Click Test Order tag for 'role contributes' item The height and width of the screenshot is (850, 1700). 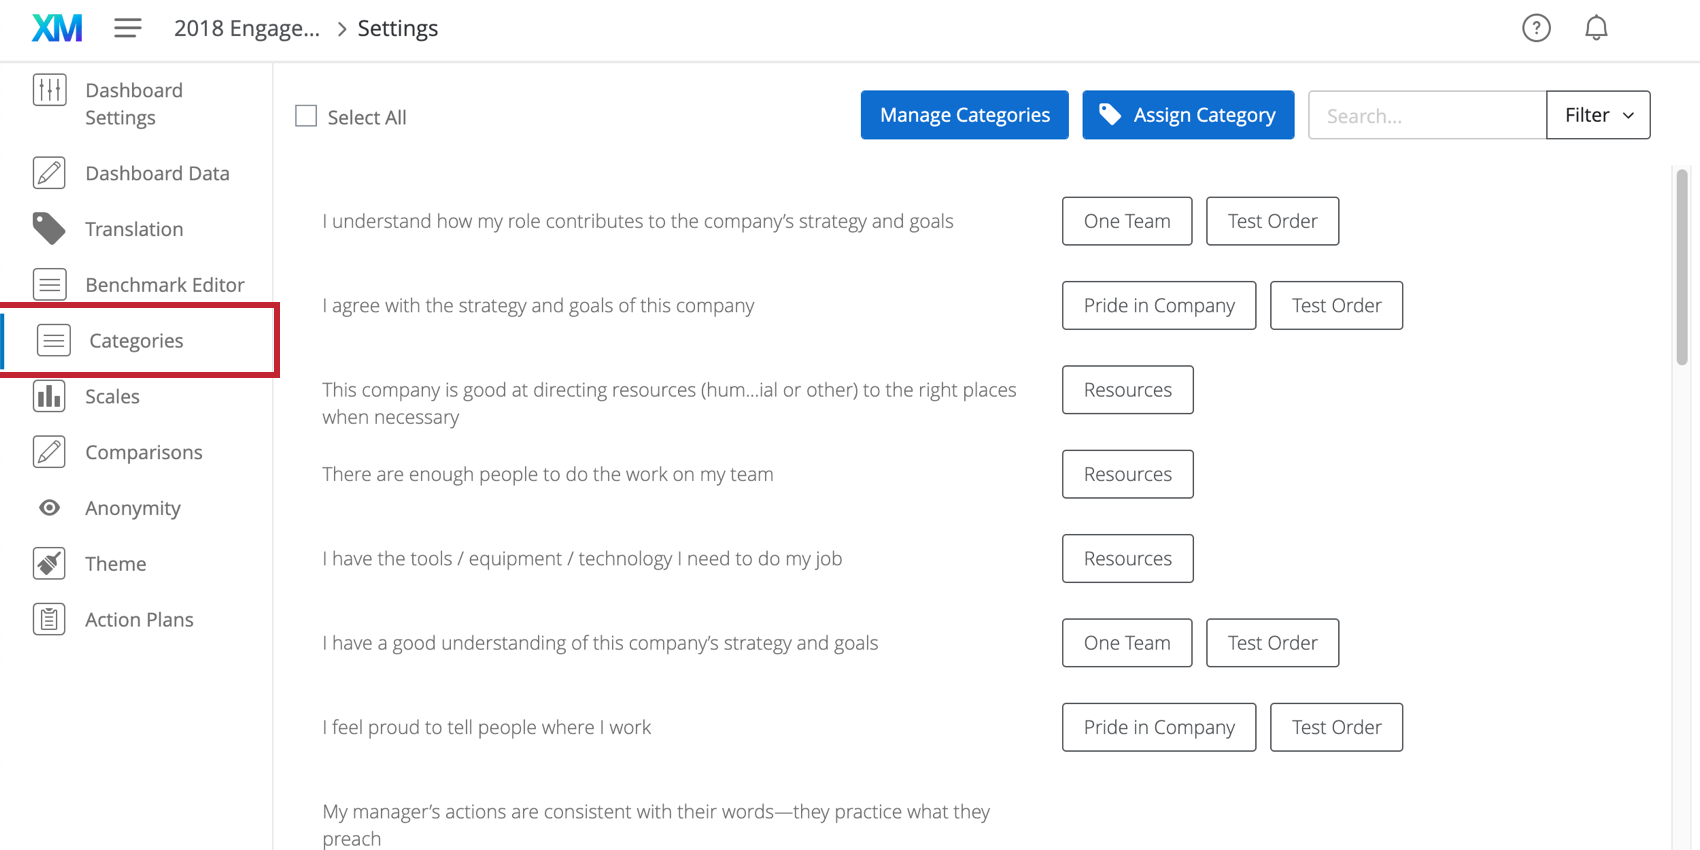coord(1272,221)
